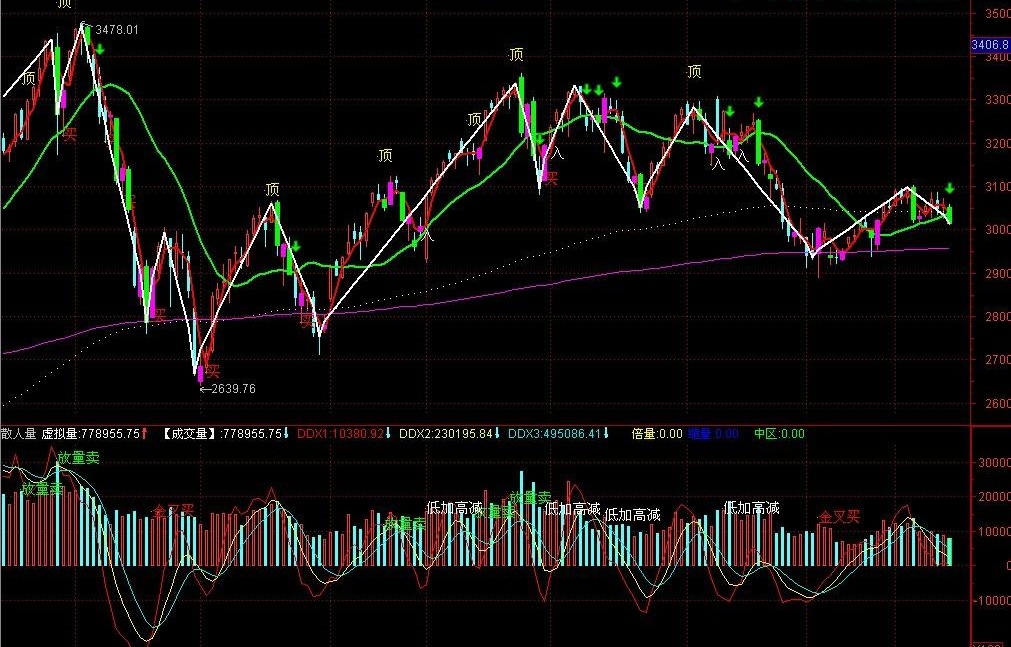Click the red 买 marker beside 2639.76 low
This screenshot has height=647, width=1011.
click(213, 372)
